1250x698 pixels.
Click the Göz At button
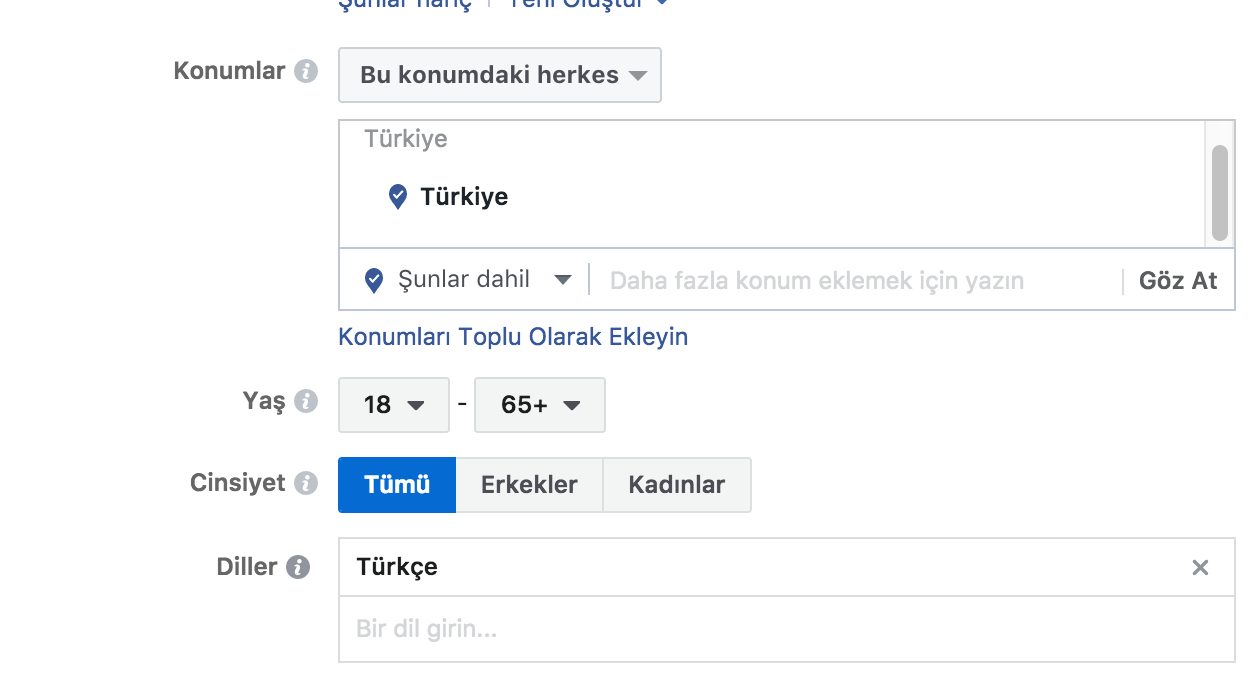point(1178,281)
